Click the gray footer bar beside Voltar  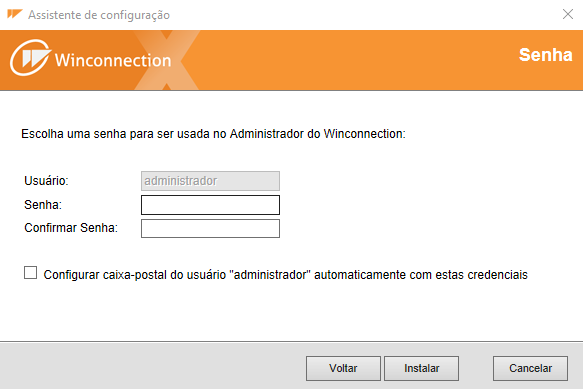tap(152, 367)
